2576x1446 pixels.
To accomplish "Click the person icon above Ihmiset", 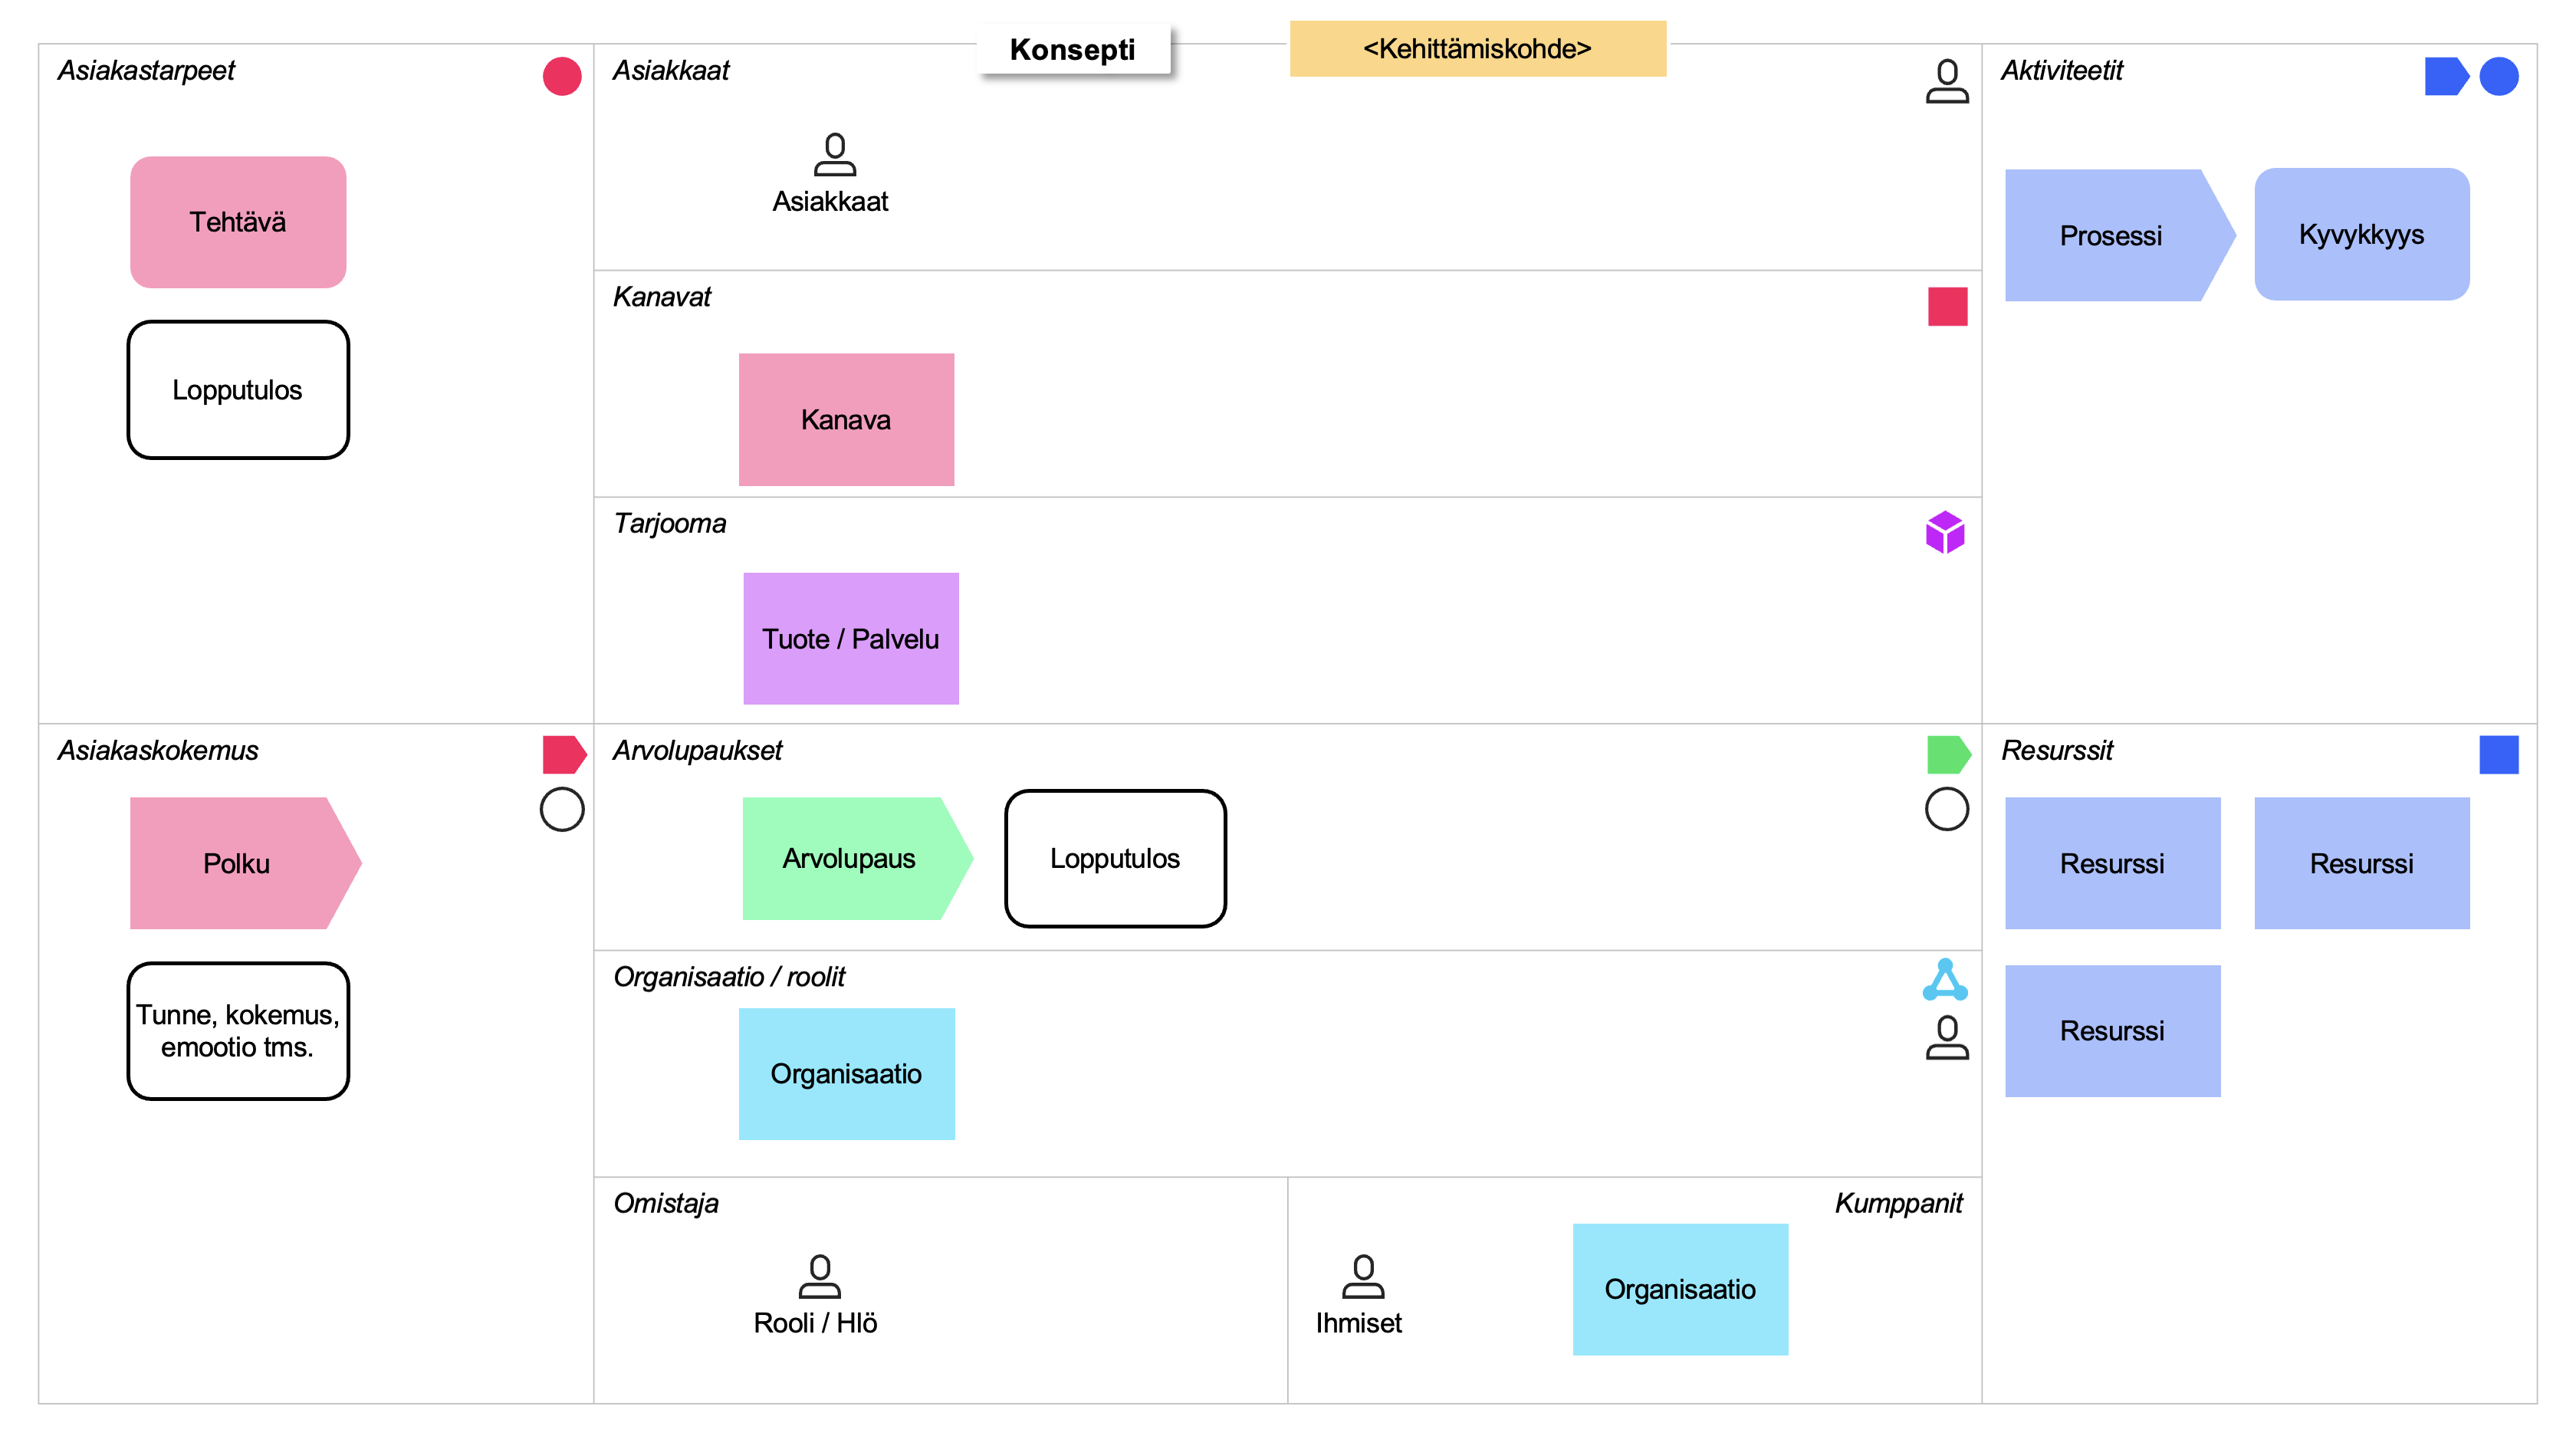I will (1363, 1277).
